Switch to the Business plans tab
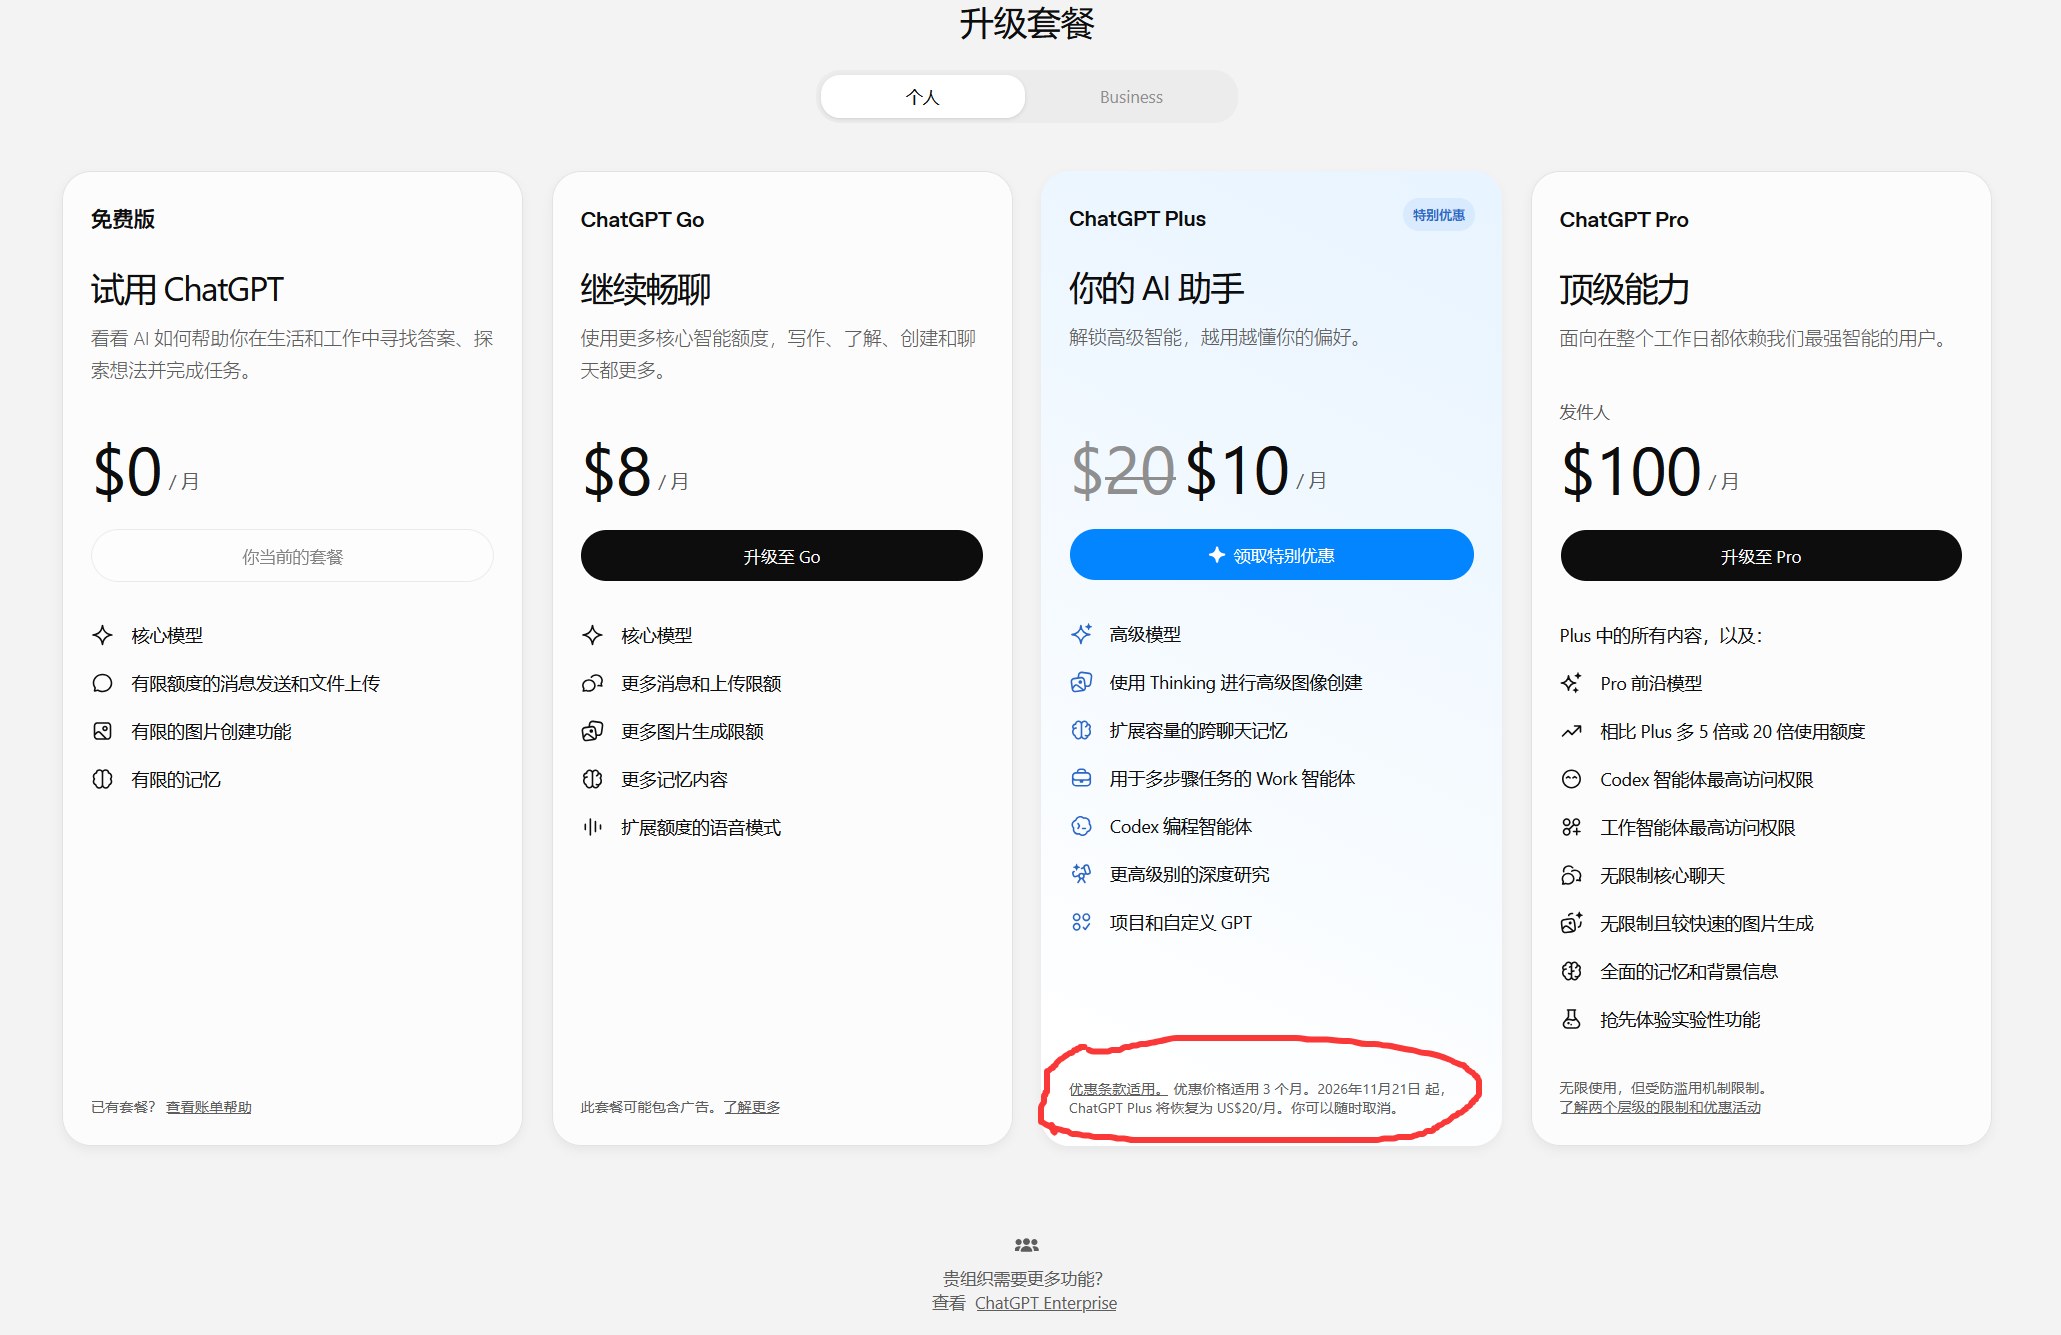Image resolution: width=2061 pixels, height=1335 pixels. tap(1131, 97)
